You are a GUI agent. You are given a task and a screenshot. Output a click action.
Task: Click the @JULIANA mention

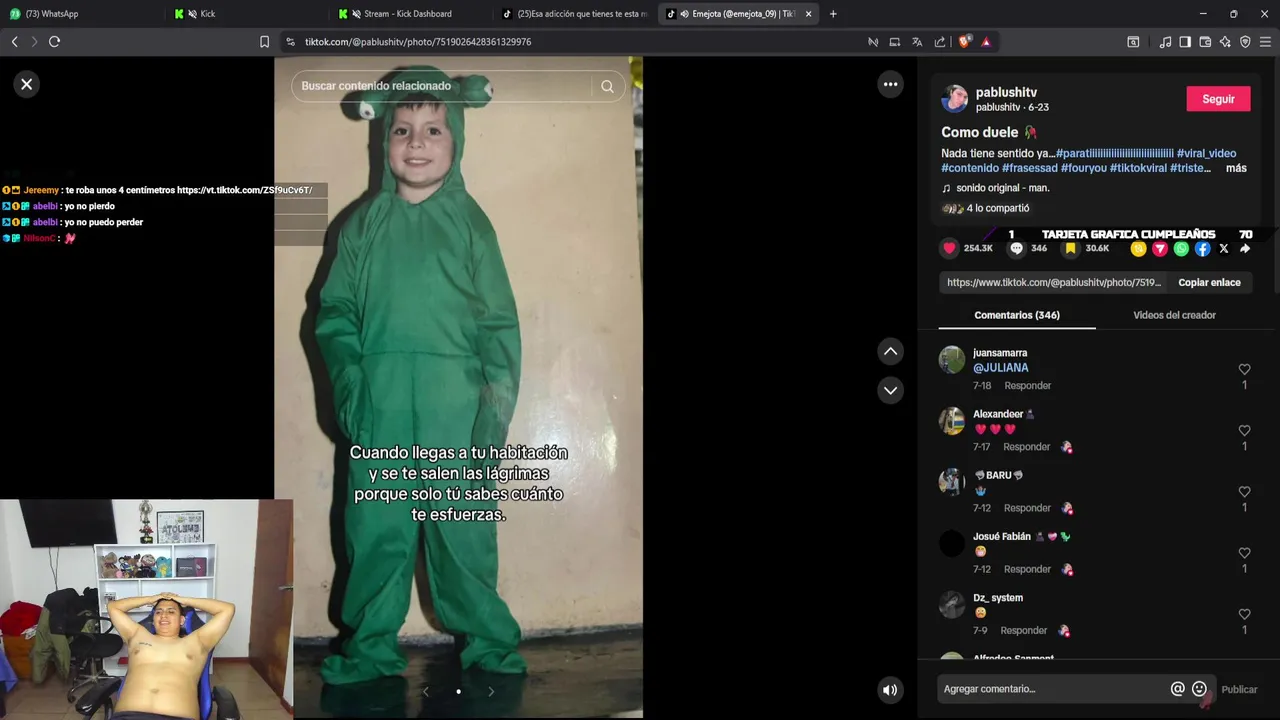pos(1000,368)
